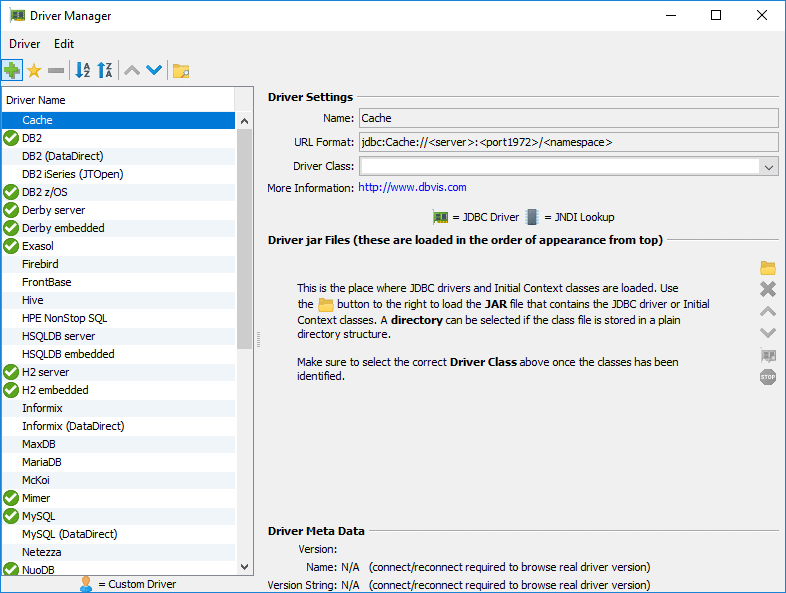Remove driver with the minus toolbar icon

click(x=56, y=71)
